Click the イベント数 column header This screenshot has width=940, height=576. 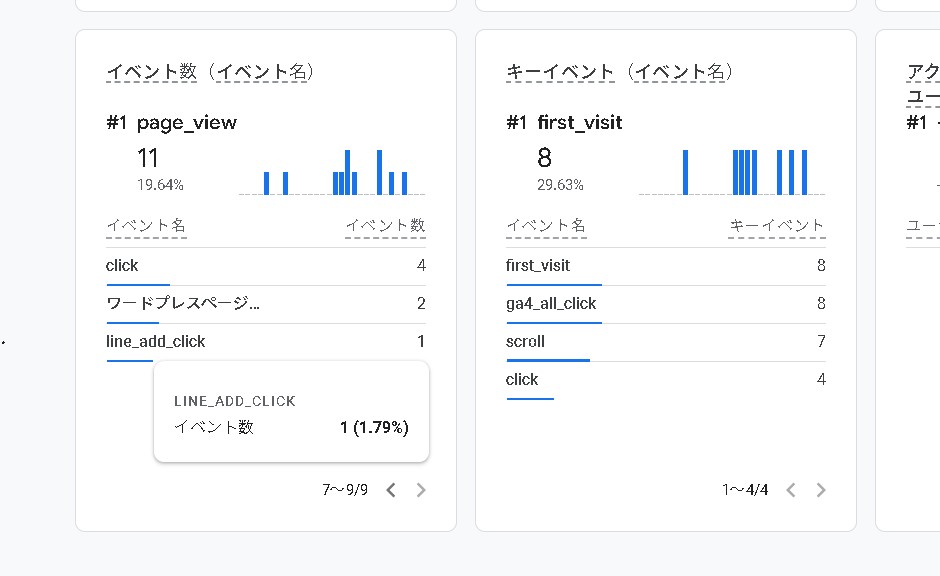[x=385, y=226]
